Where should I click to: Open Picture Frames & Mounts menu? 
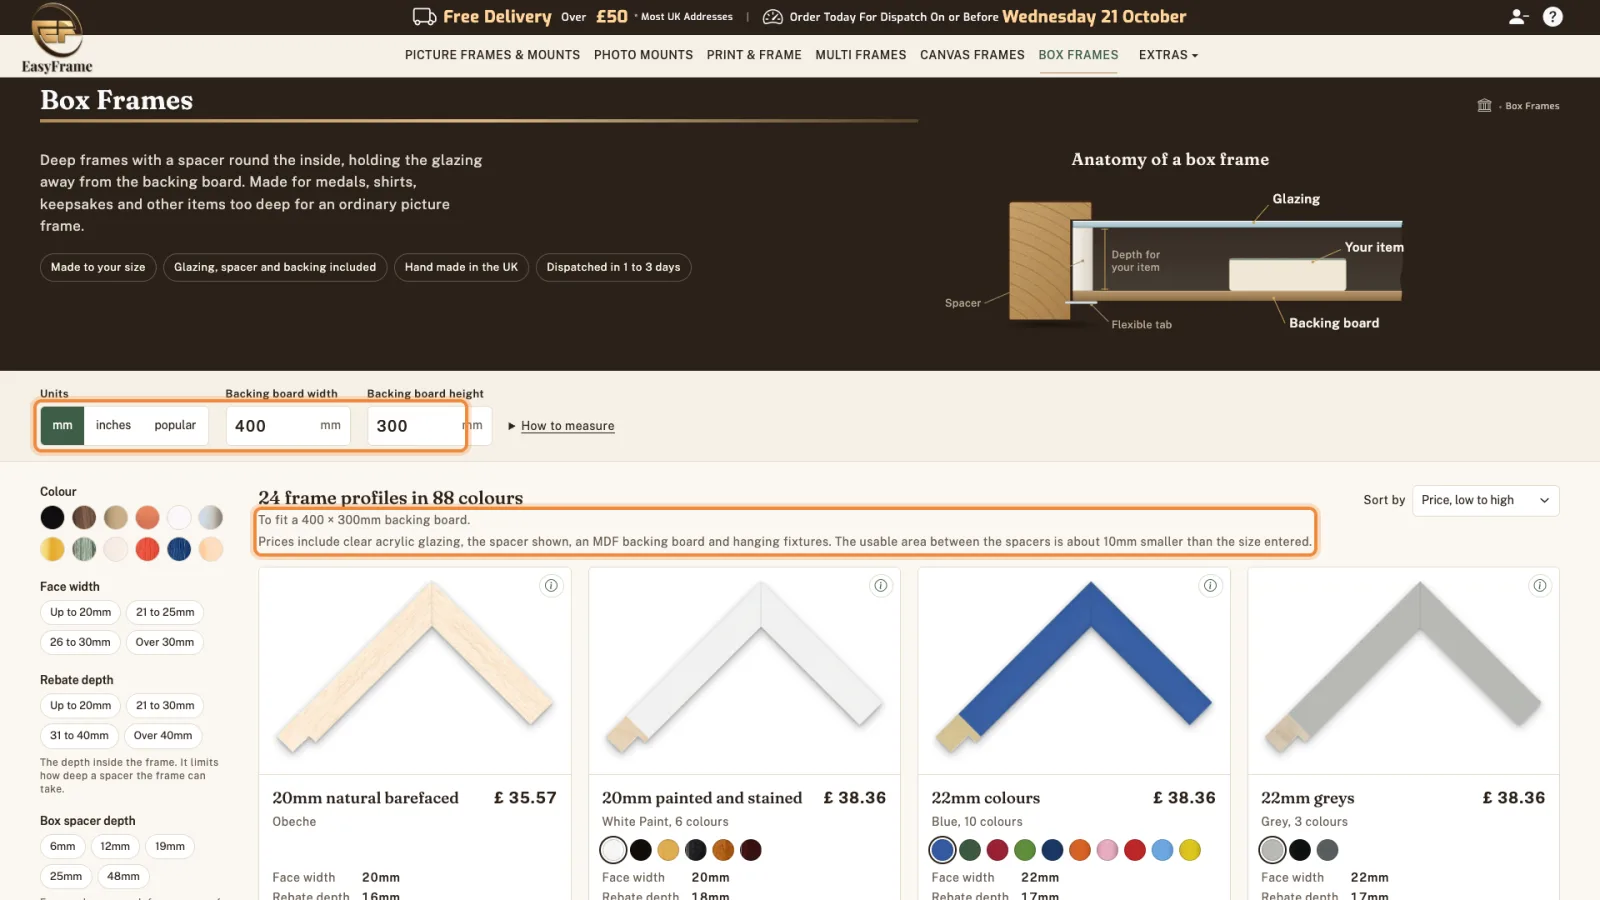click(492, 55)
